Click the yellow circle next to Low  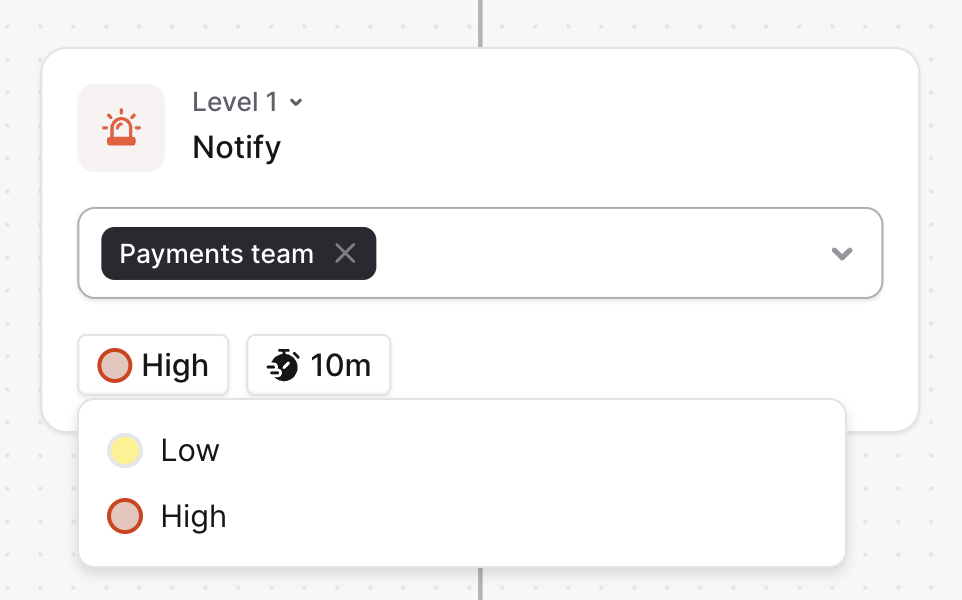[x=124, y=451]
